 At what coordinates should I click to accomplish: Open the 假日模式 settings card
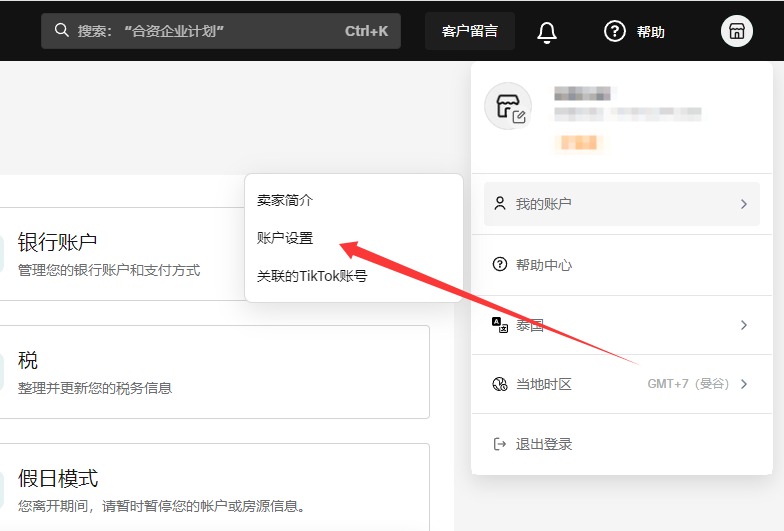point(200,488)
